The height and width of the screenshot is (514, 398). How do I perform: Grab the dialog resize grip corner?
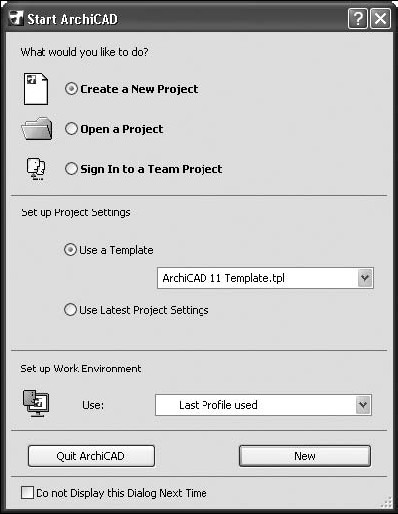click(386, 502)
